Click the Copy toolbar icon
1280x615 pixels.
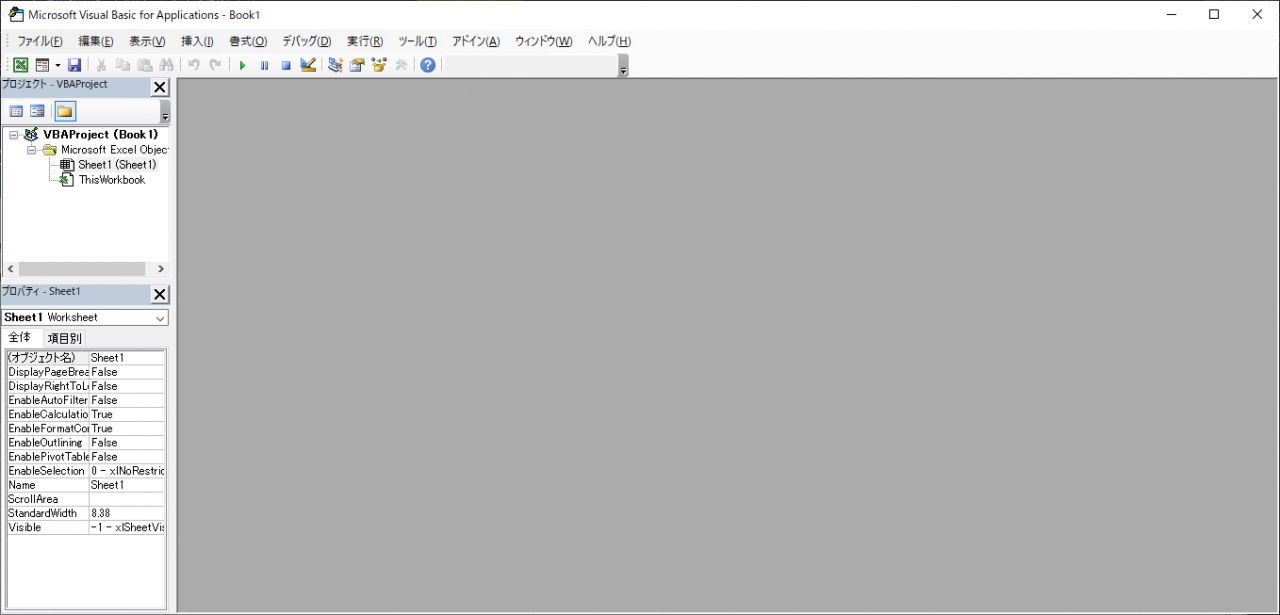click(x=123, y=65)
